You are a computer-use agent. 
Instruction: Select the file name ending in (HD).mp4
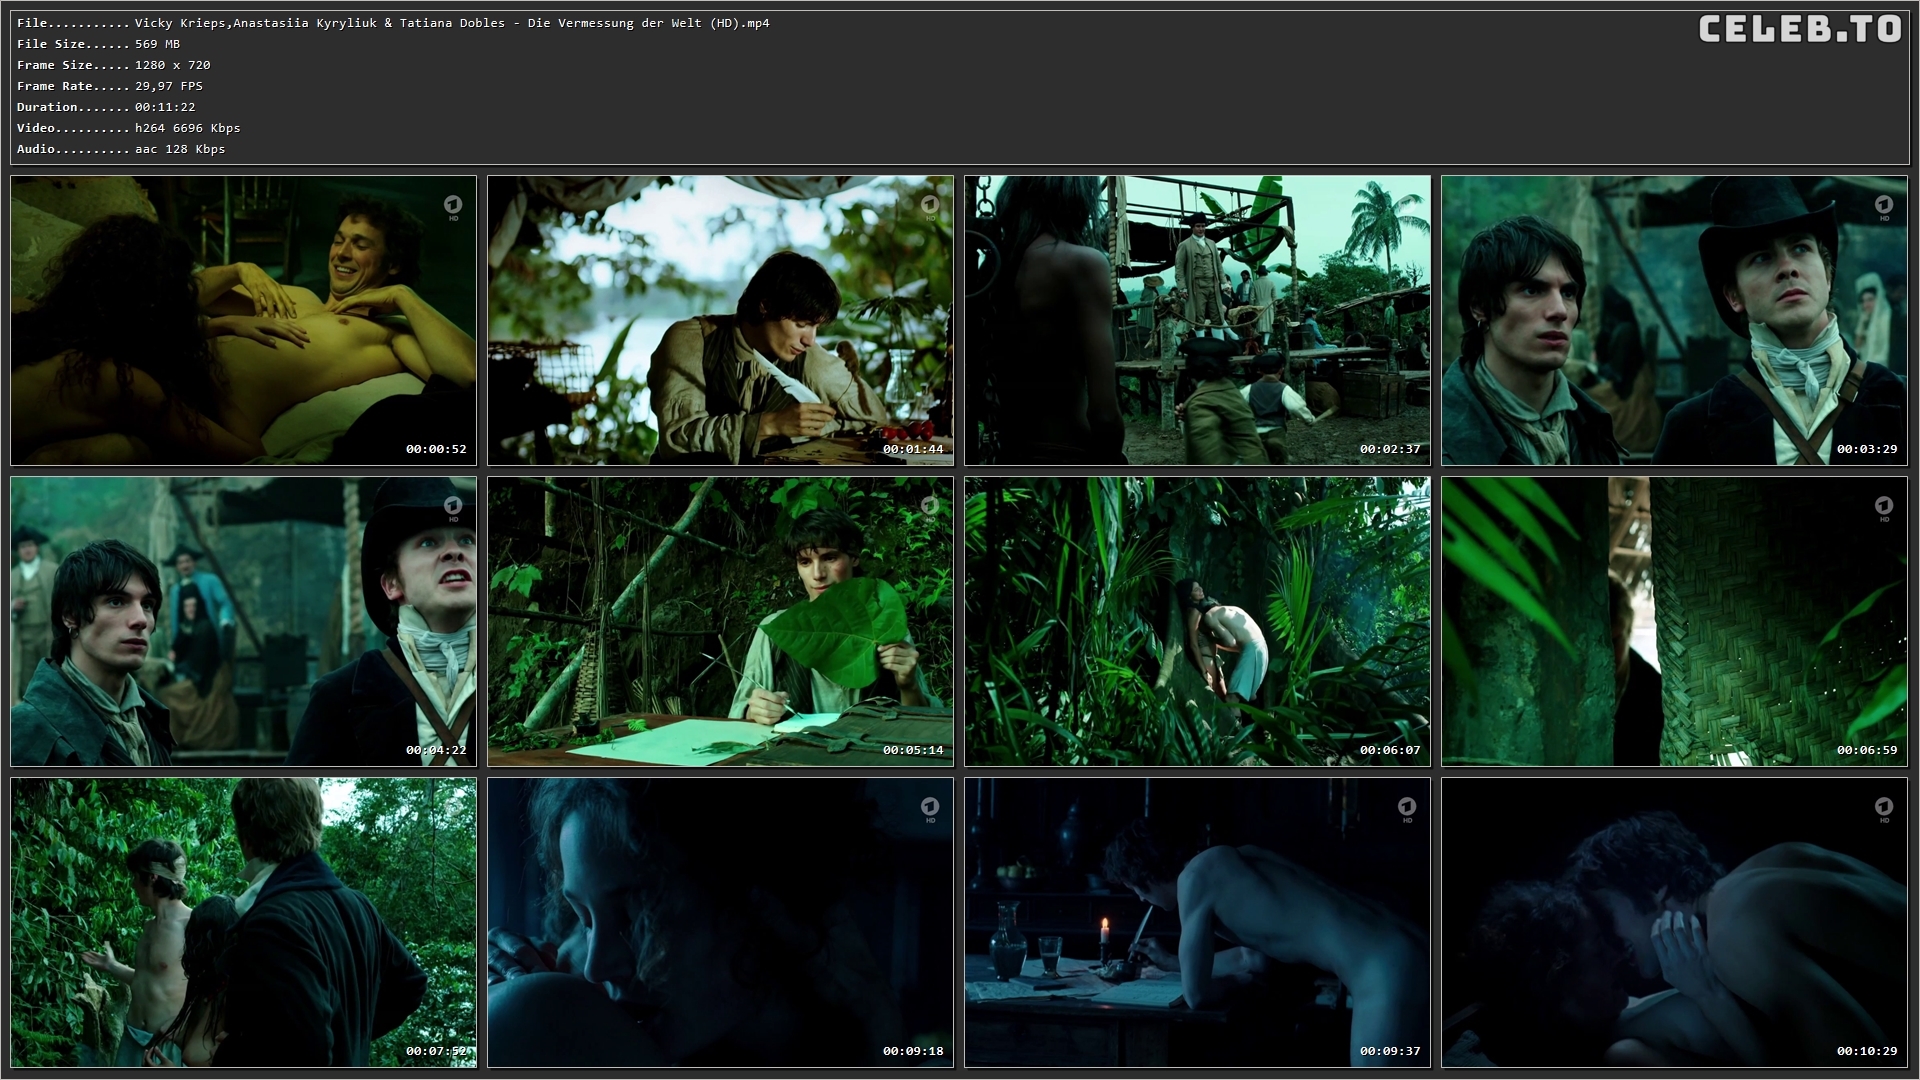(x=452, y=23)
